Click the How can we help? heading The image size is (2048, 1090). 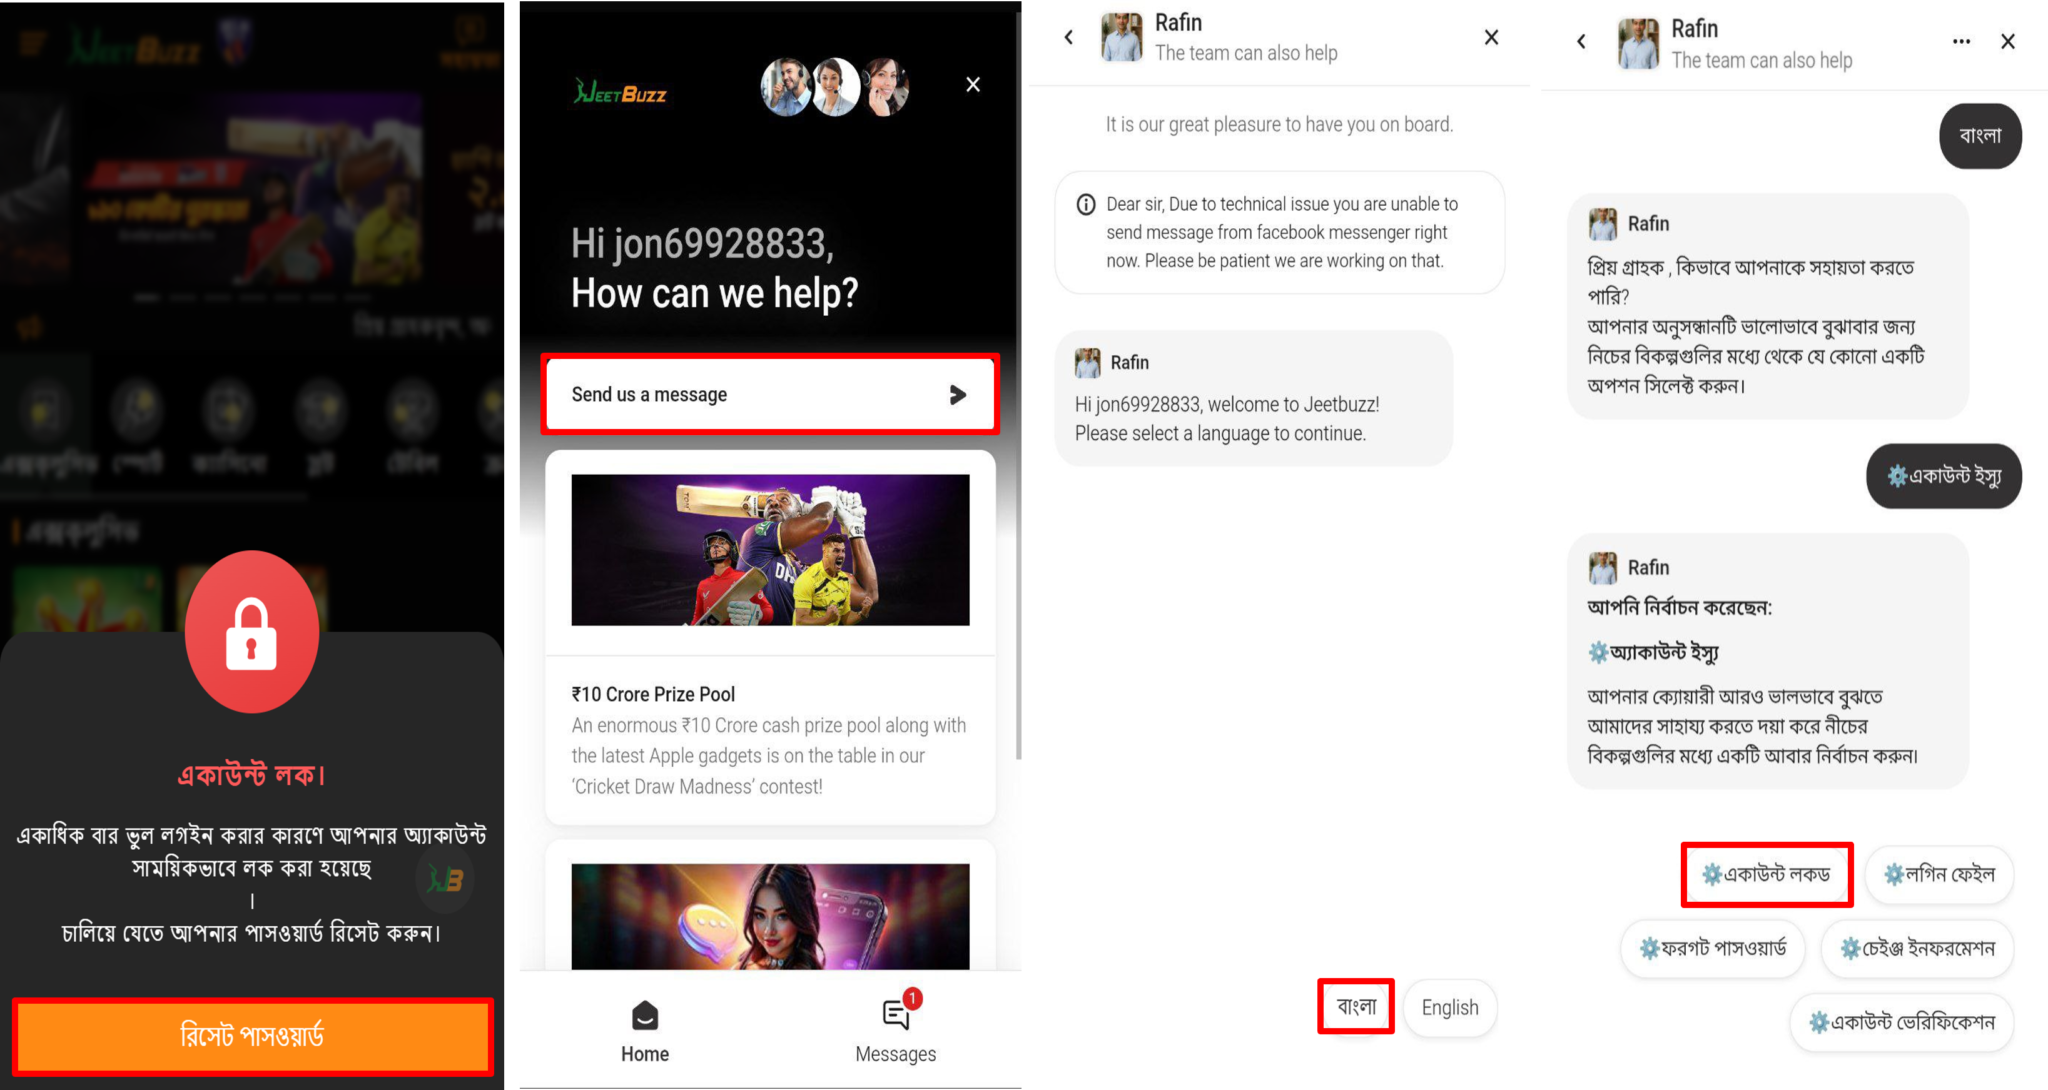(x=714, y=293)
